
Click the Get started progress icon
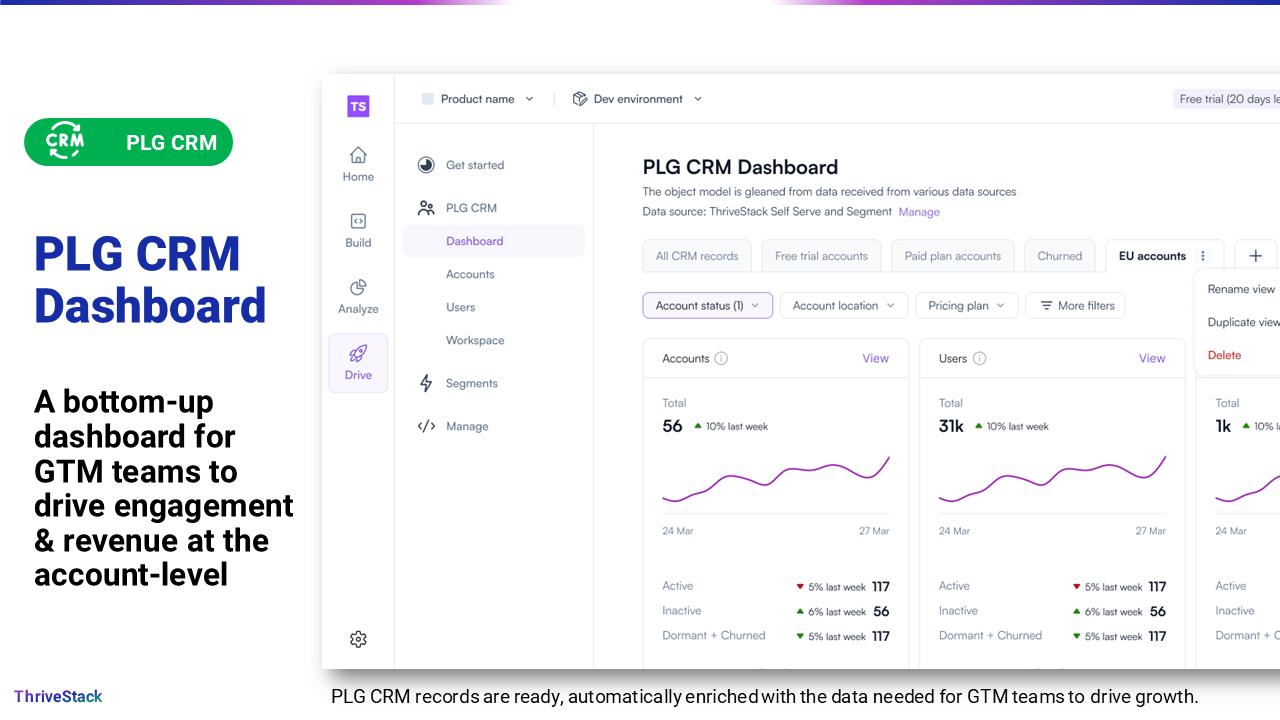[426, 165]
